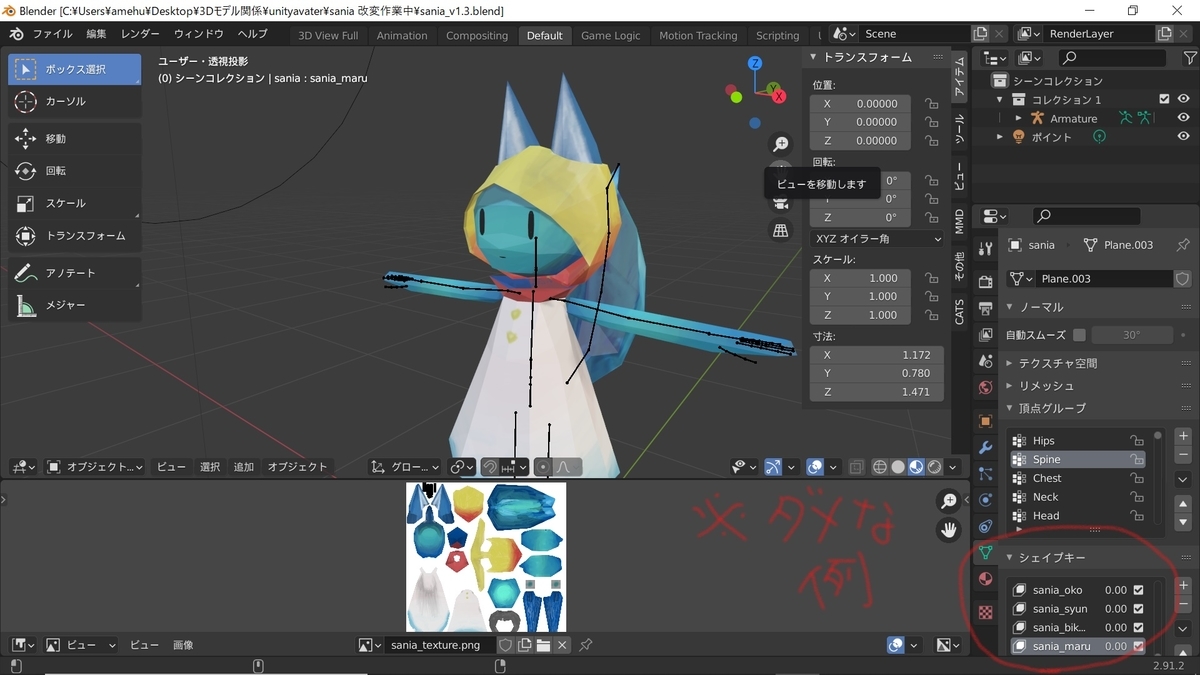Click the image editor zoom magnifier icon
The width and height of the screenshot is (1200, 675).
(x=949, y=501)
